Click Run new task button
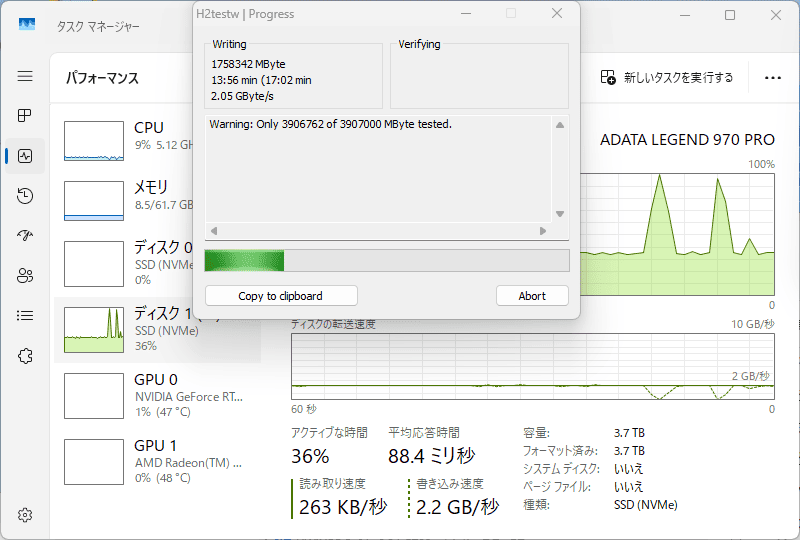This screenshot has height=540, width=800. point(667,77)
